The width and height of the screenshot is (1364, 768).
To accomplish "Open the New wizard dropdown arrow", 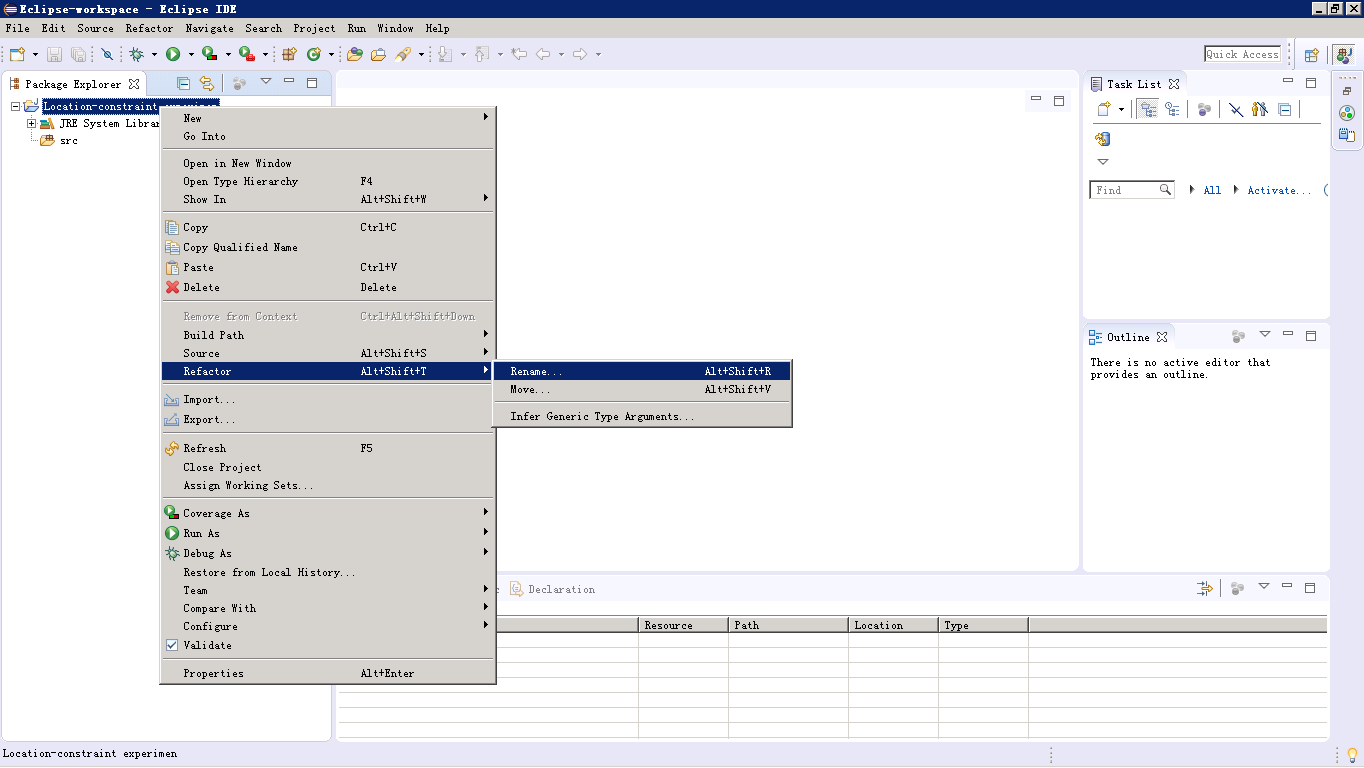I will [x=35, y=54].
